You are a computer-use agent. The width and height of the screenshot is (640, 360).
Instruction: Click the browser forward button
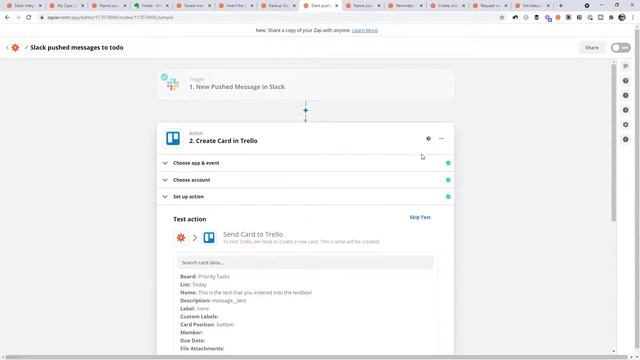[18, 18]
